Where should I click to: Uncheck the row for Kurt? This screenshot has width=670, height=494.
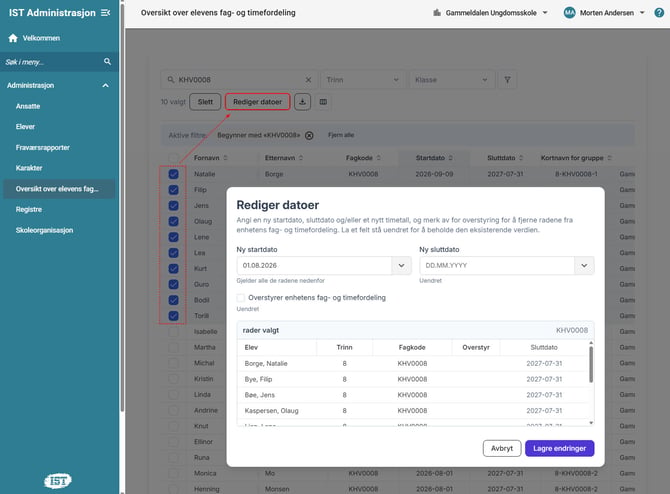coord(173,268)
